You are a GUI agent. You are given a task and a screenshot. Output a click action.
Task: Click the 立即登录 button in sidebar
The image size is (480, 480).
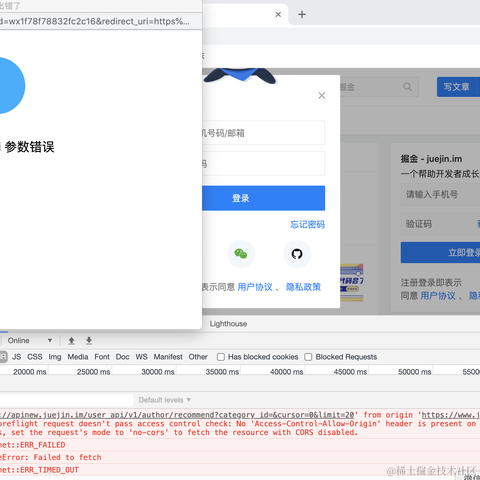(440, 253)
